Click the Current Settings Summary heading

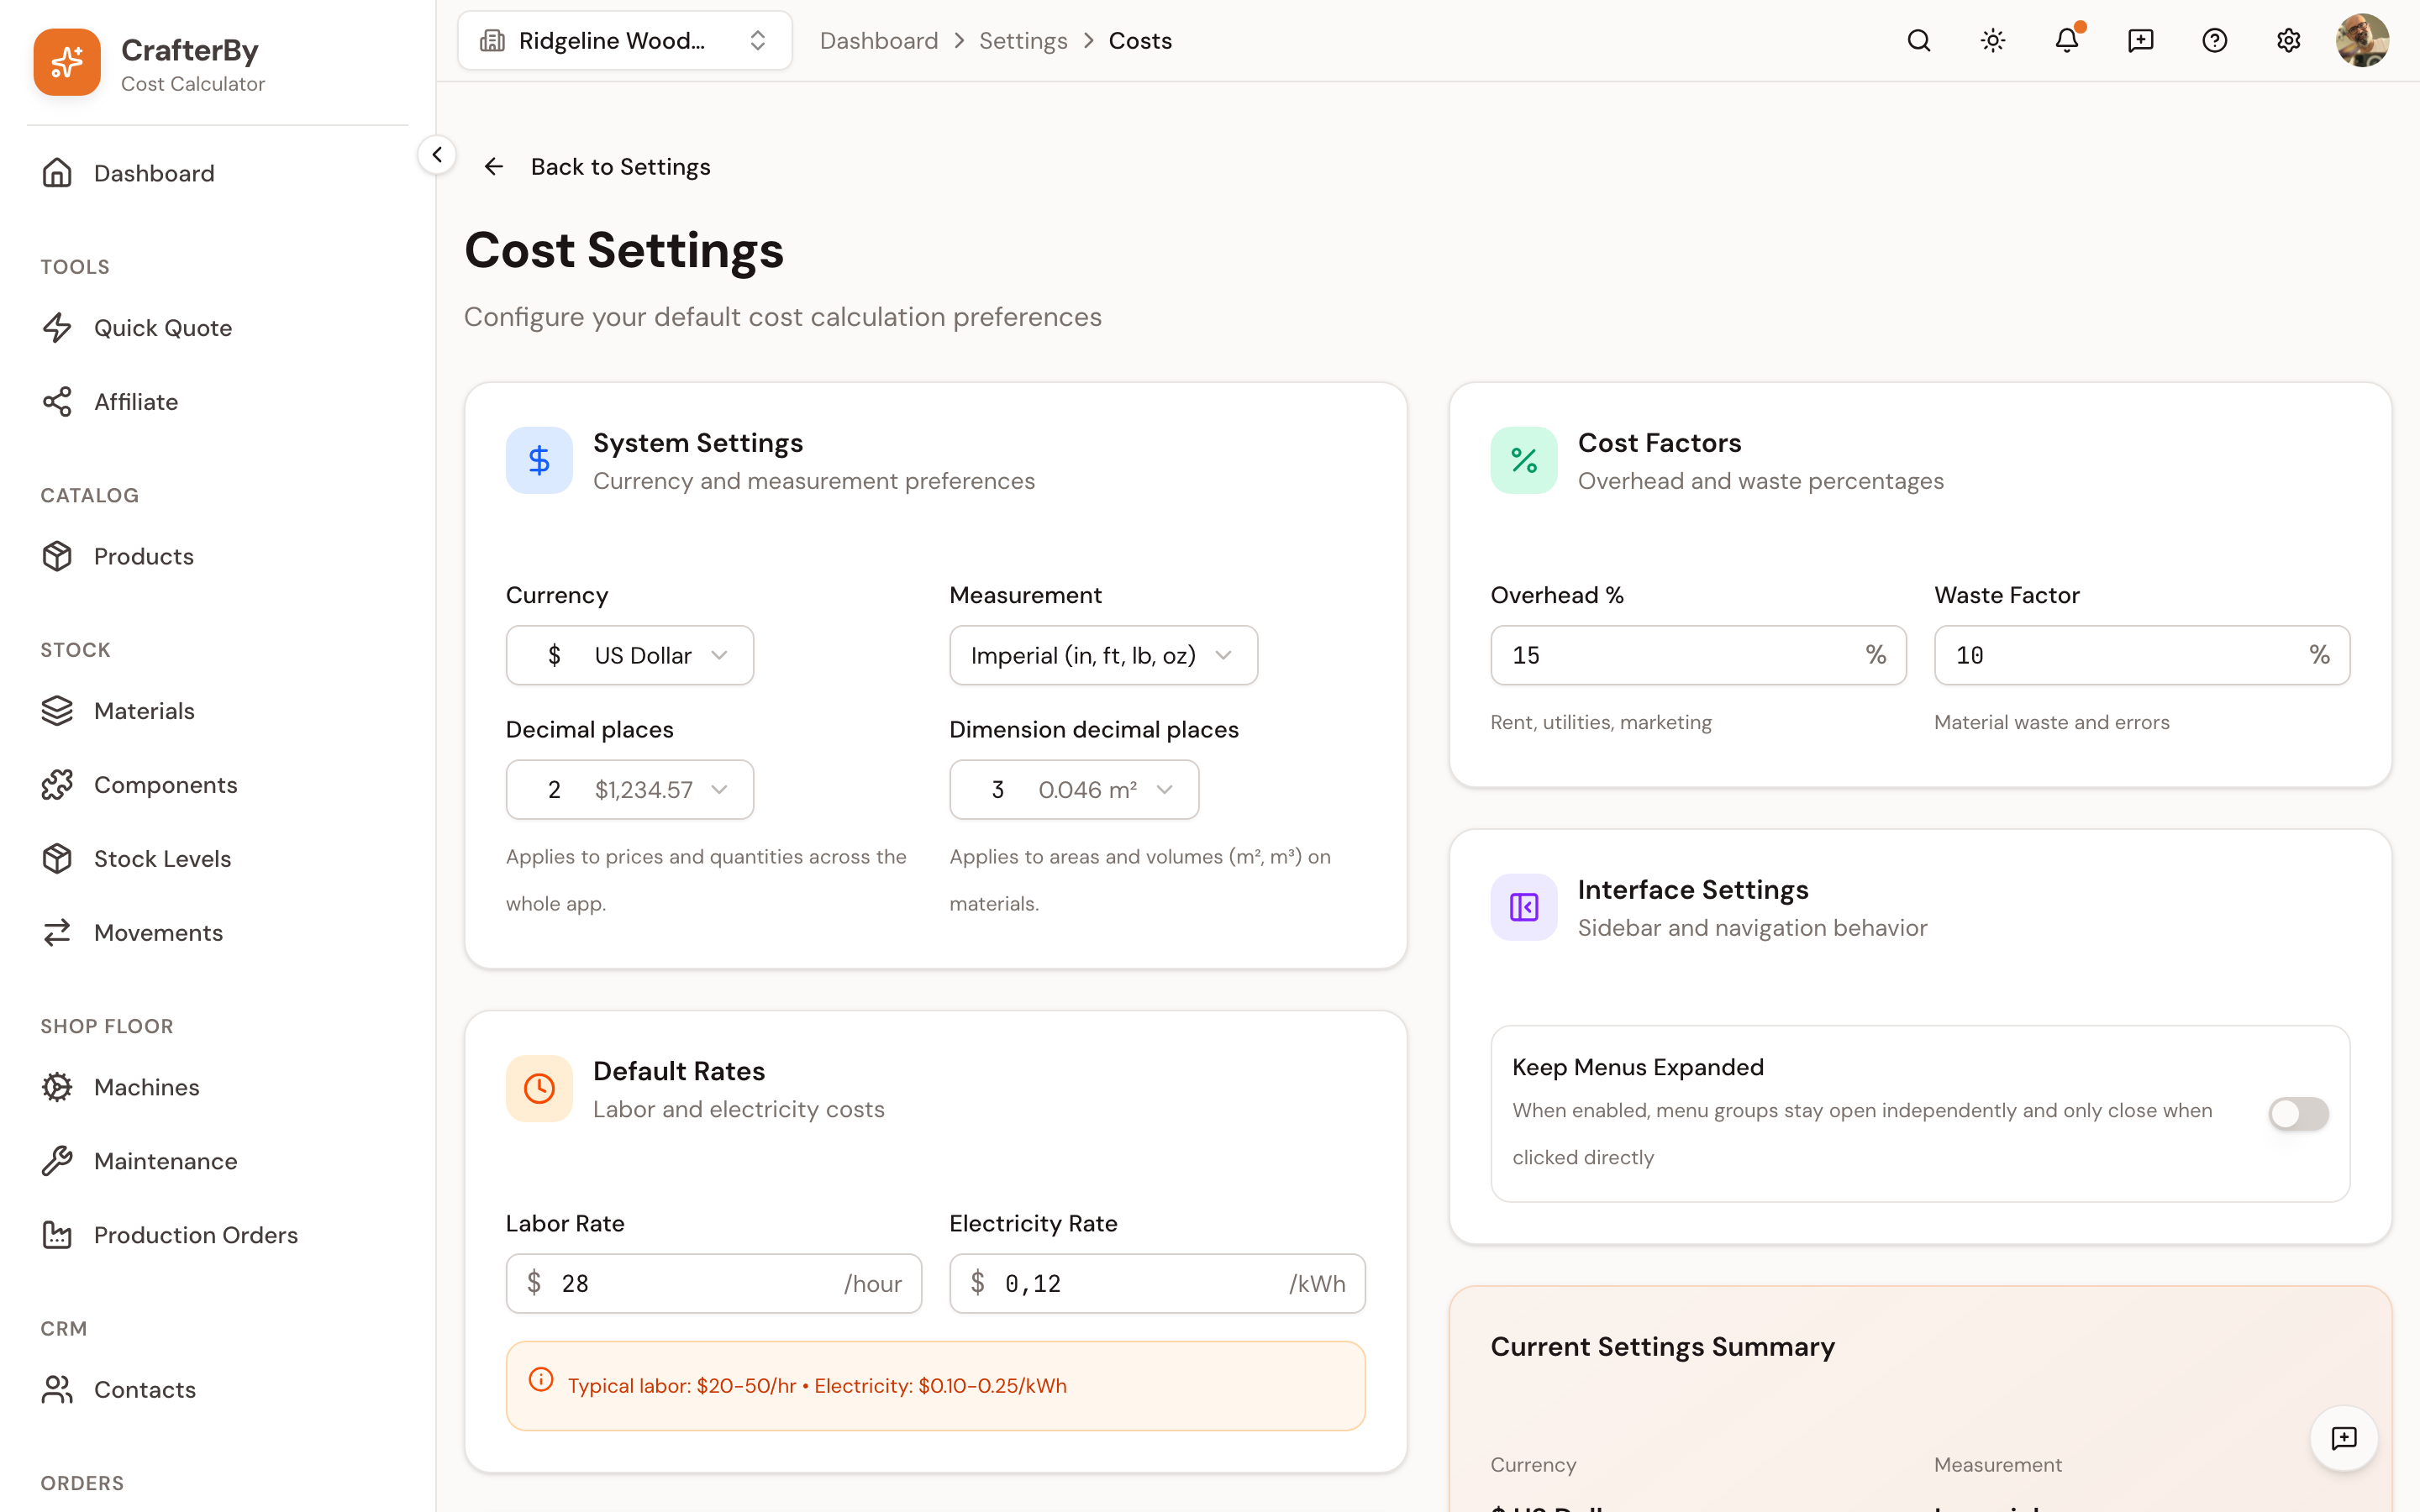[x=1662, y=1347]
